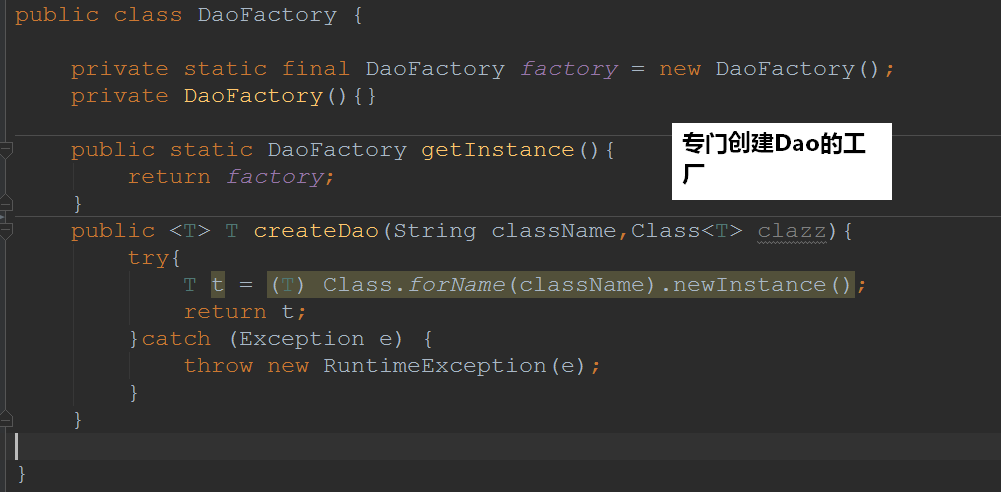
Task: Click the newInstance() call
Action: coord(763,285)
